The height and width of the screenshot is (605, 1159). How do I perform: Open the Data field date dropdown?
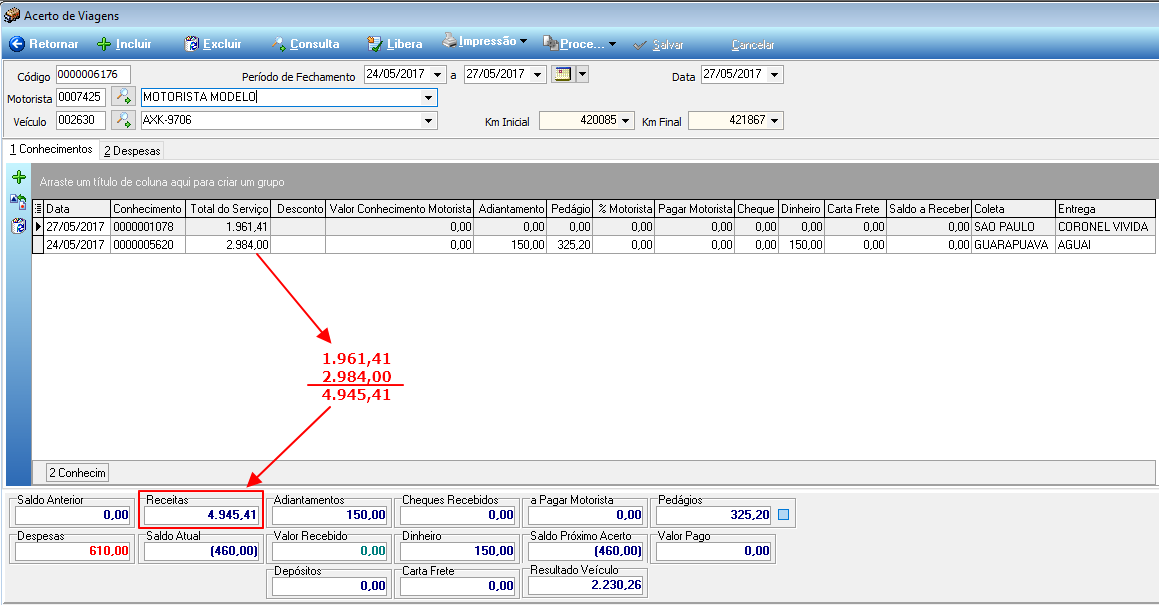pos(775,75)
